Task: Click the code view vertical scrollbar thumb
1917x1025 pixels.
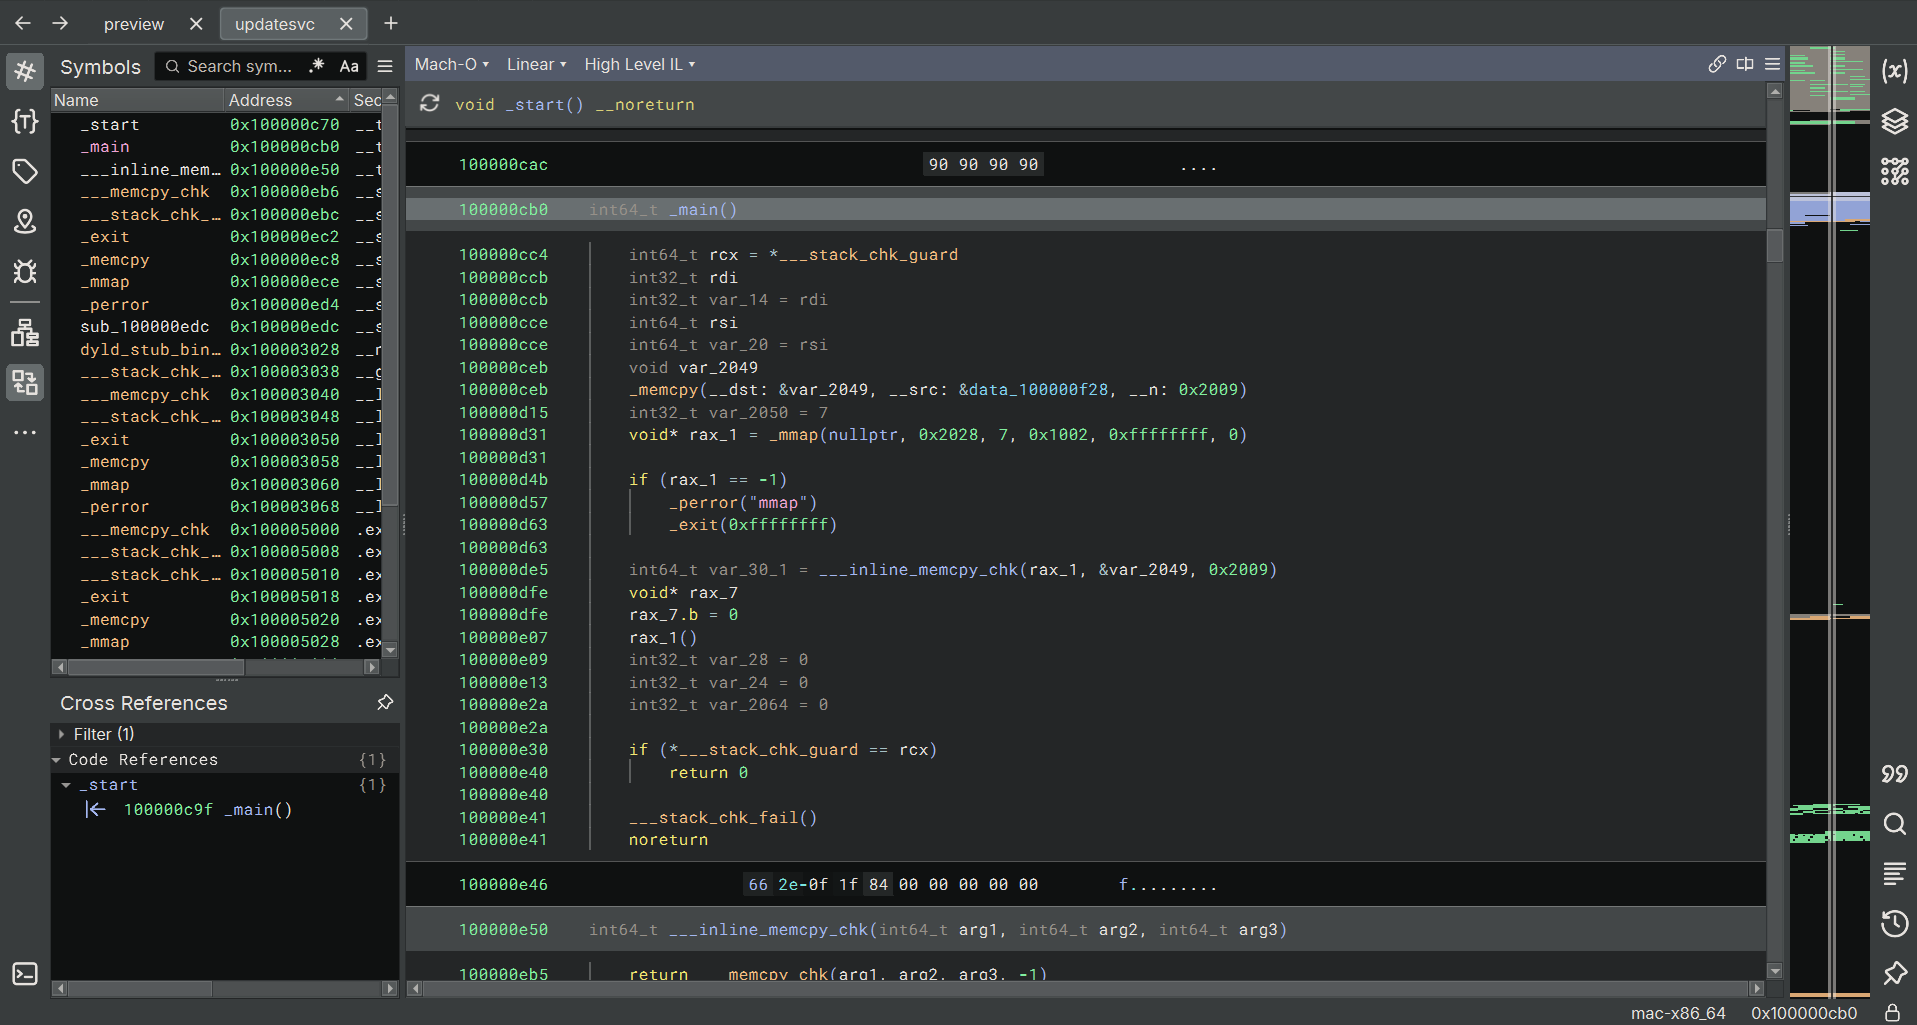Action: point(1775,245)
